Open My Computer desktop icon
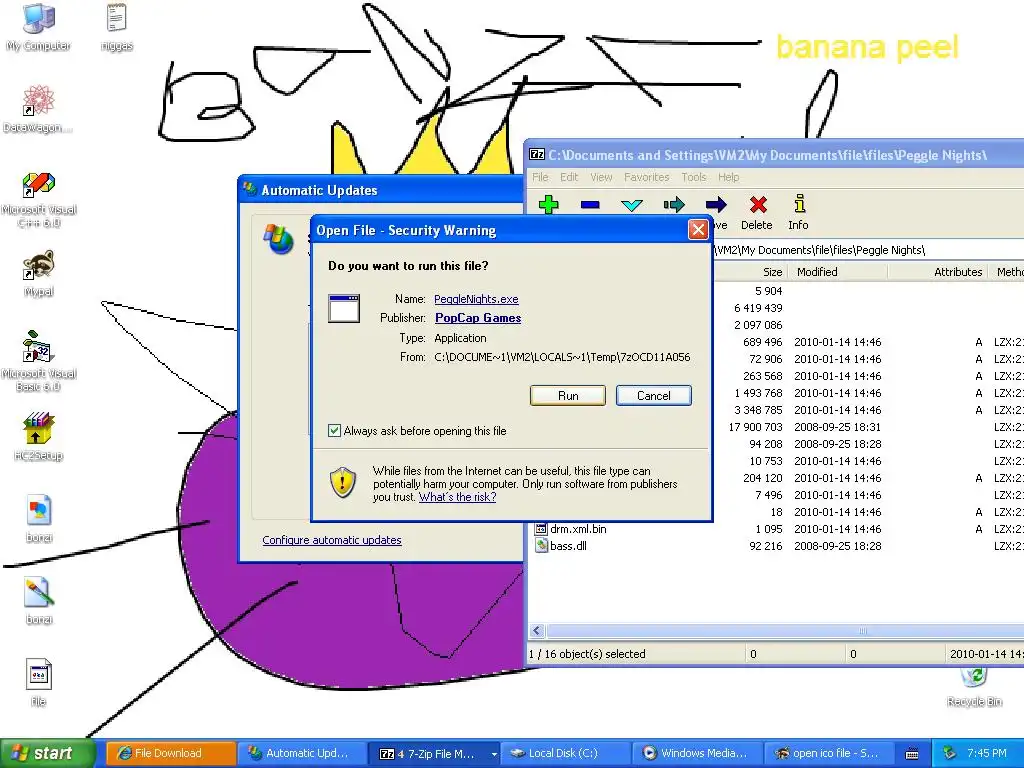The height and width of the screenshot is (768, 1024). coord(38,19)
